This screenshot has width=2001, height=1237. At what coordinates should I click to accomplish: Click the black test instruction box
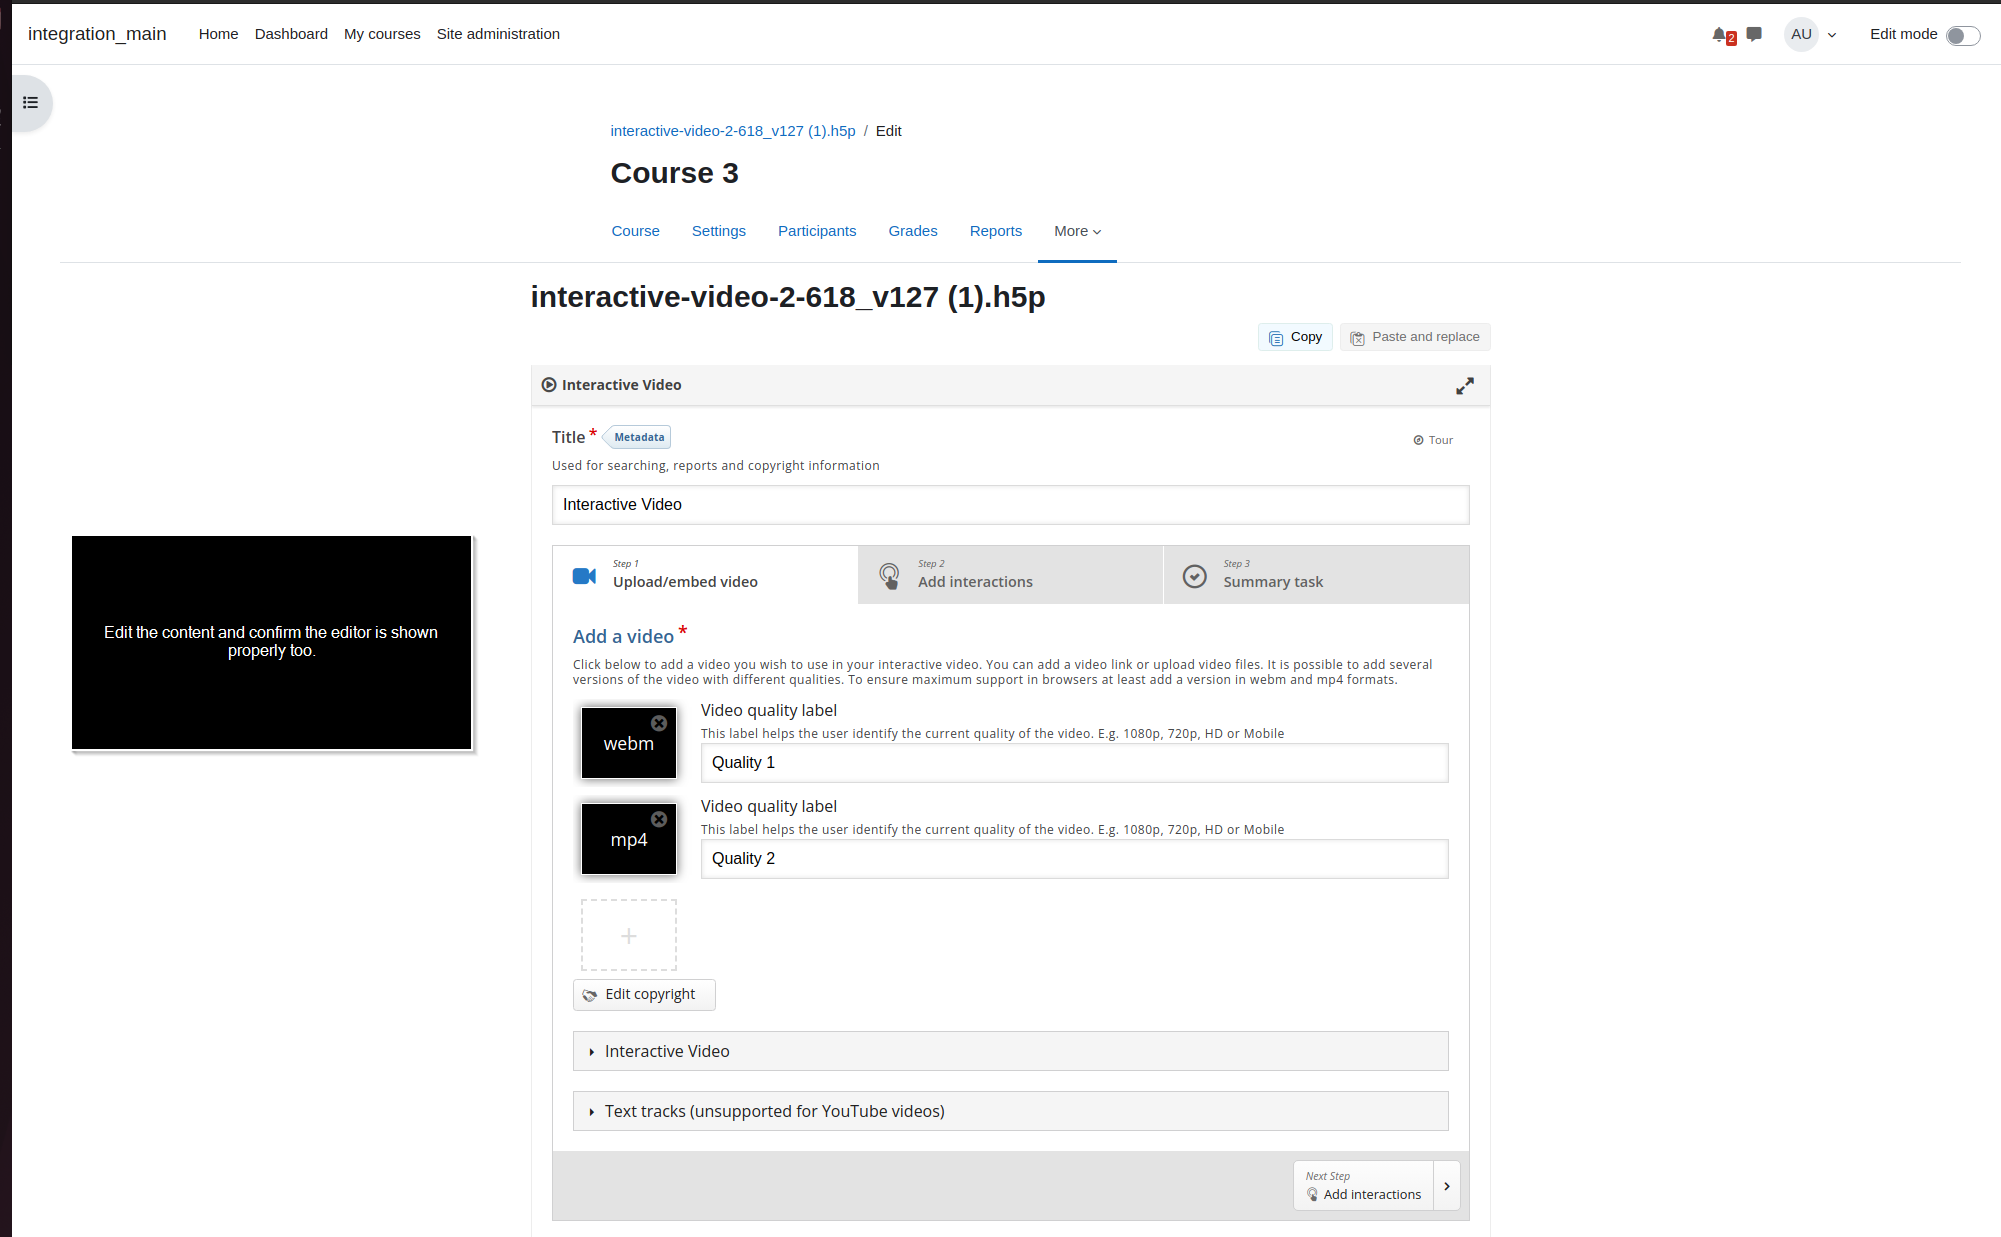[271, 642]
